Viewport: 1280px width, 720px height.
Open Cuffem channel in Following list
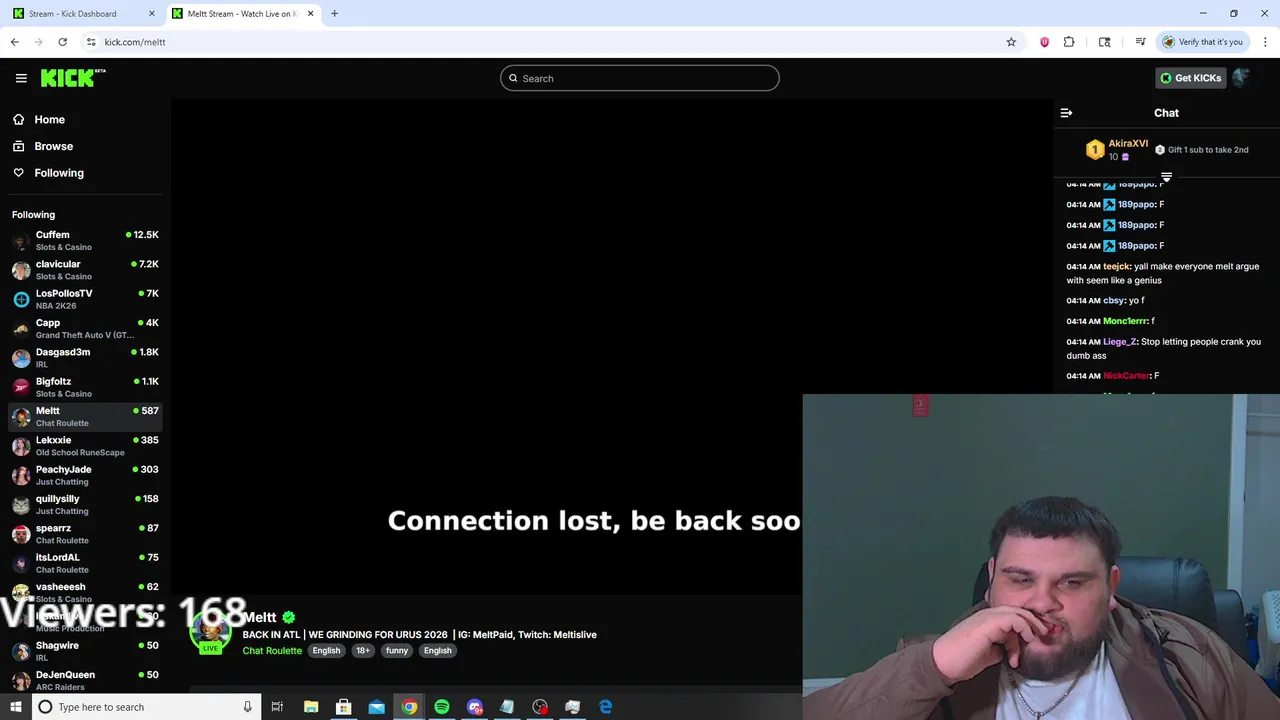coord(85,241)
